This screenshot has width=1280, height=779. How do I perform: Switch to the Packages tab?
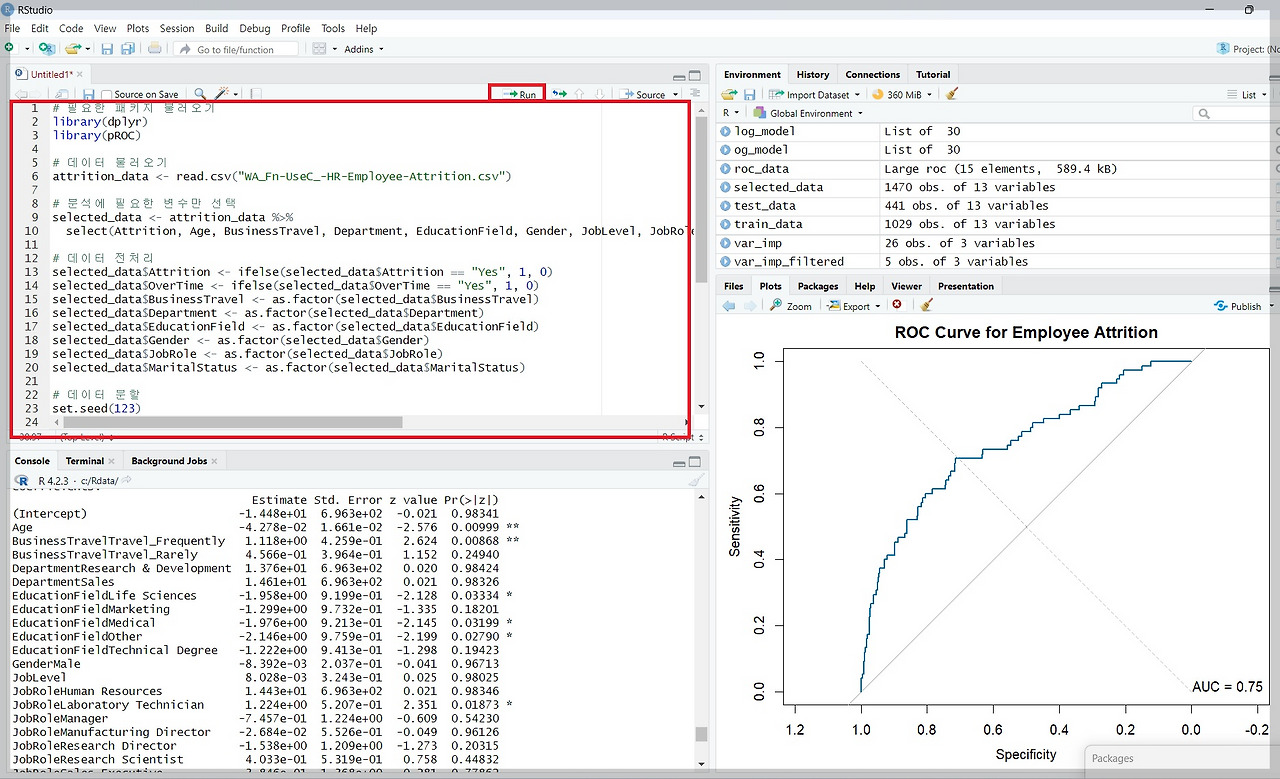pos(817,286)
